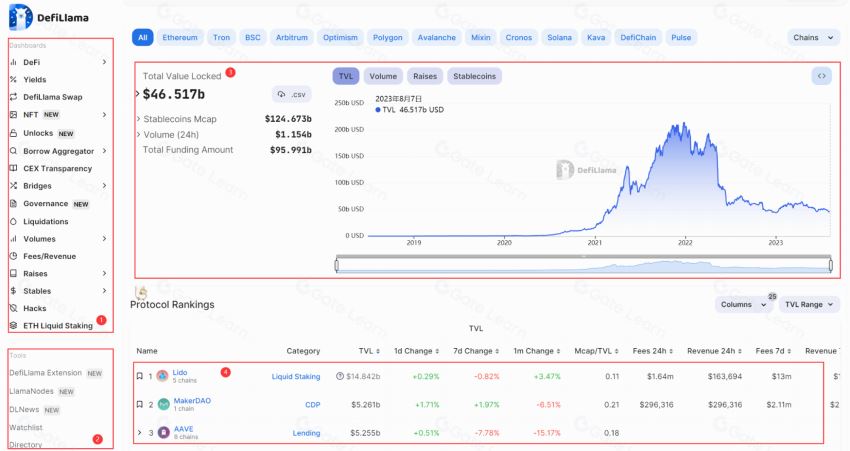Click the chart range slider right handle

[x=830, y=266]
